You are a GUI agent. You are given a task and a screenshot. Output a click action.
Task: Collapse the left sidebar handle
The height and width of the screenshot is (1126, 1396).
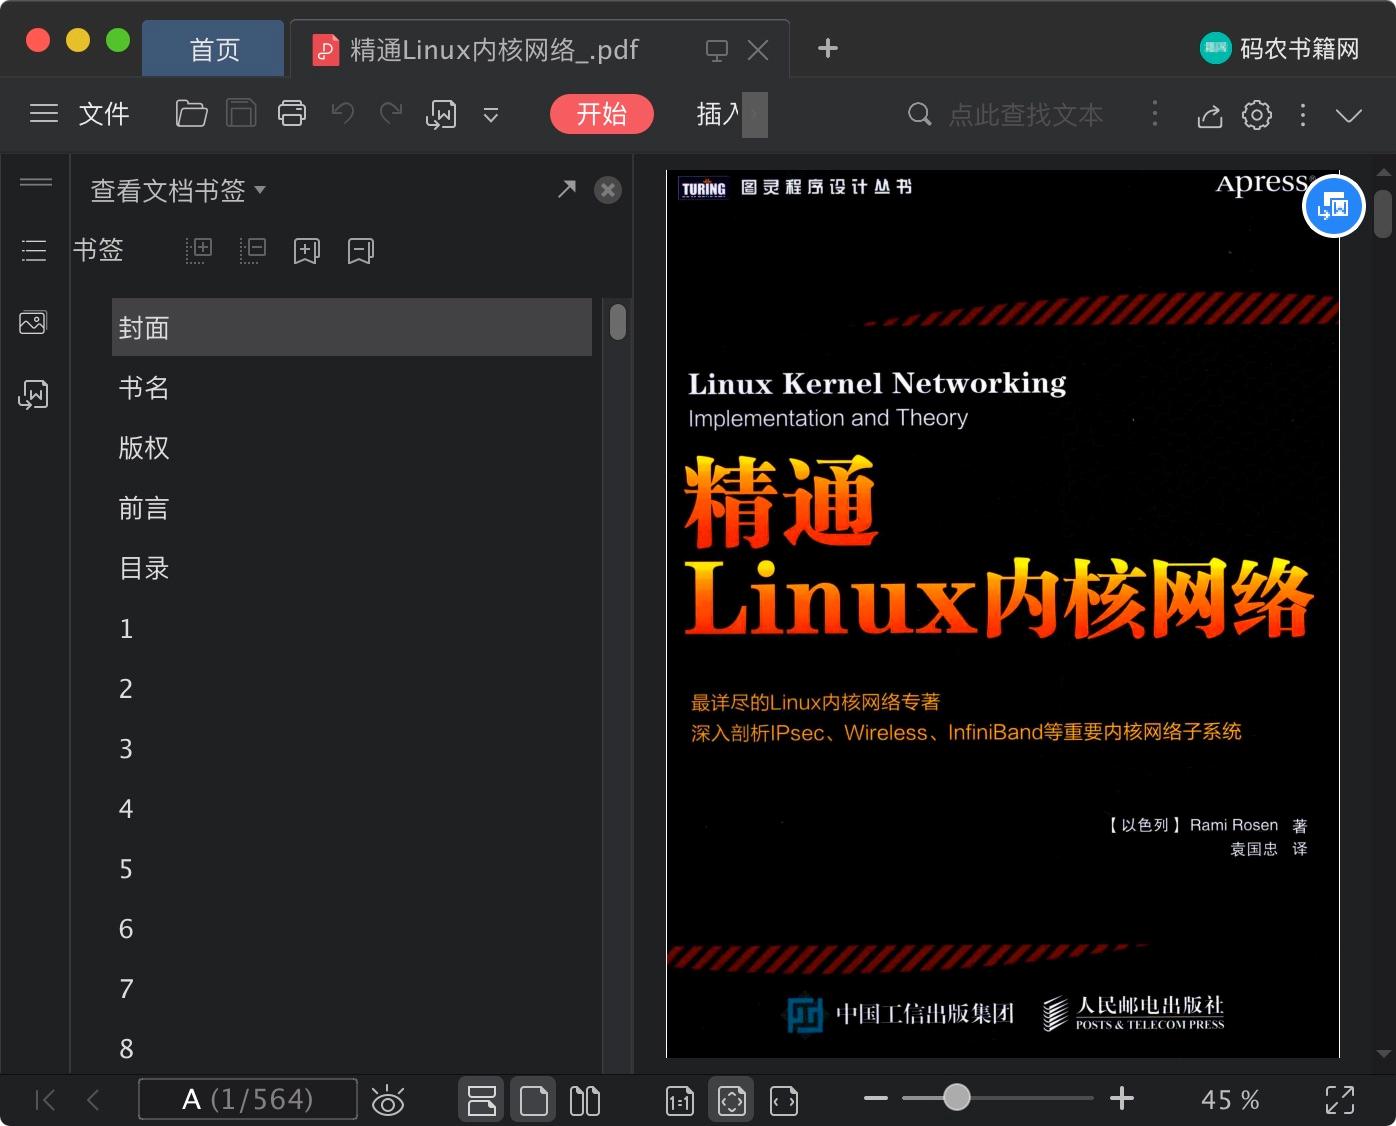(36, 182)
